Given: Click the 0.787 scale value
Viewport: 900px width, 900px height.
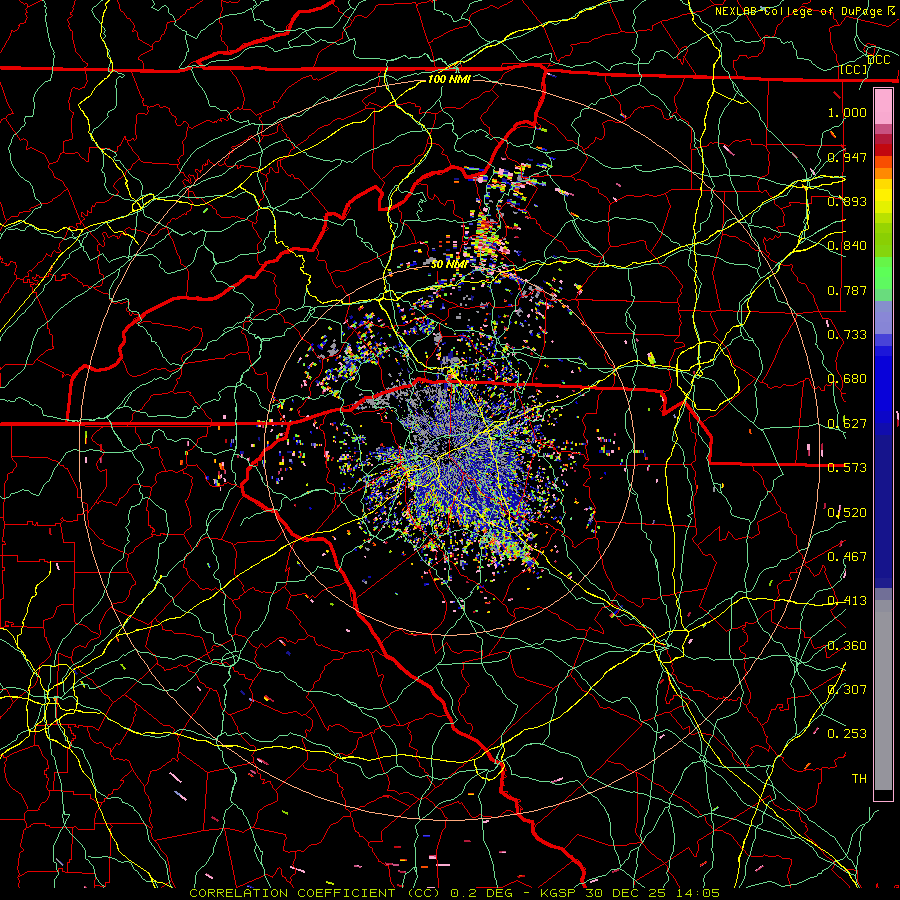Looking at the screenshot, I should tap(847, 290).
